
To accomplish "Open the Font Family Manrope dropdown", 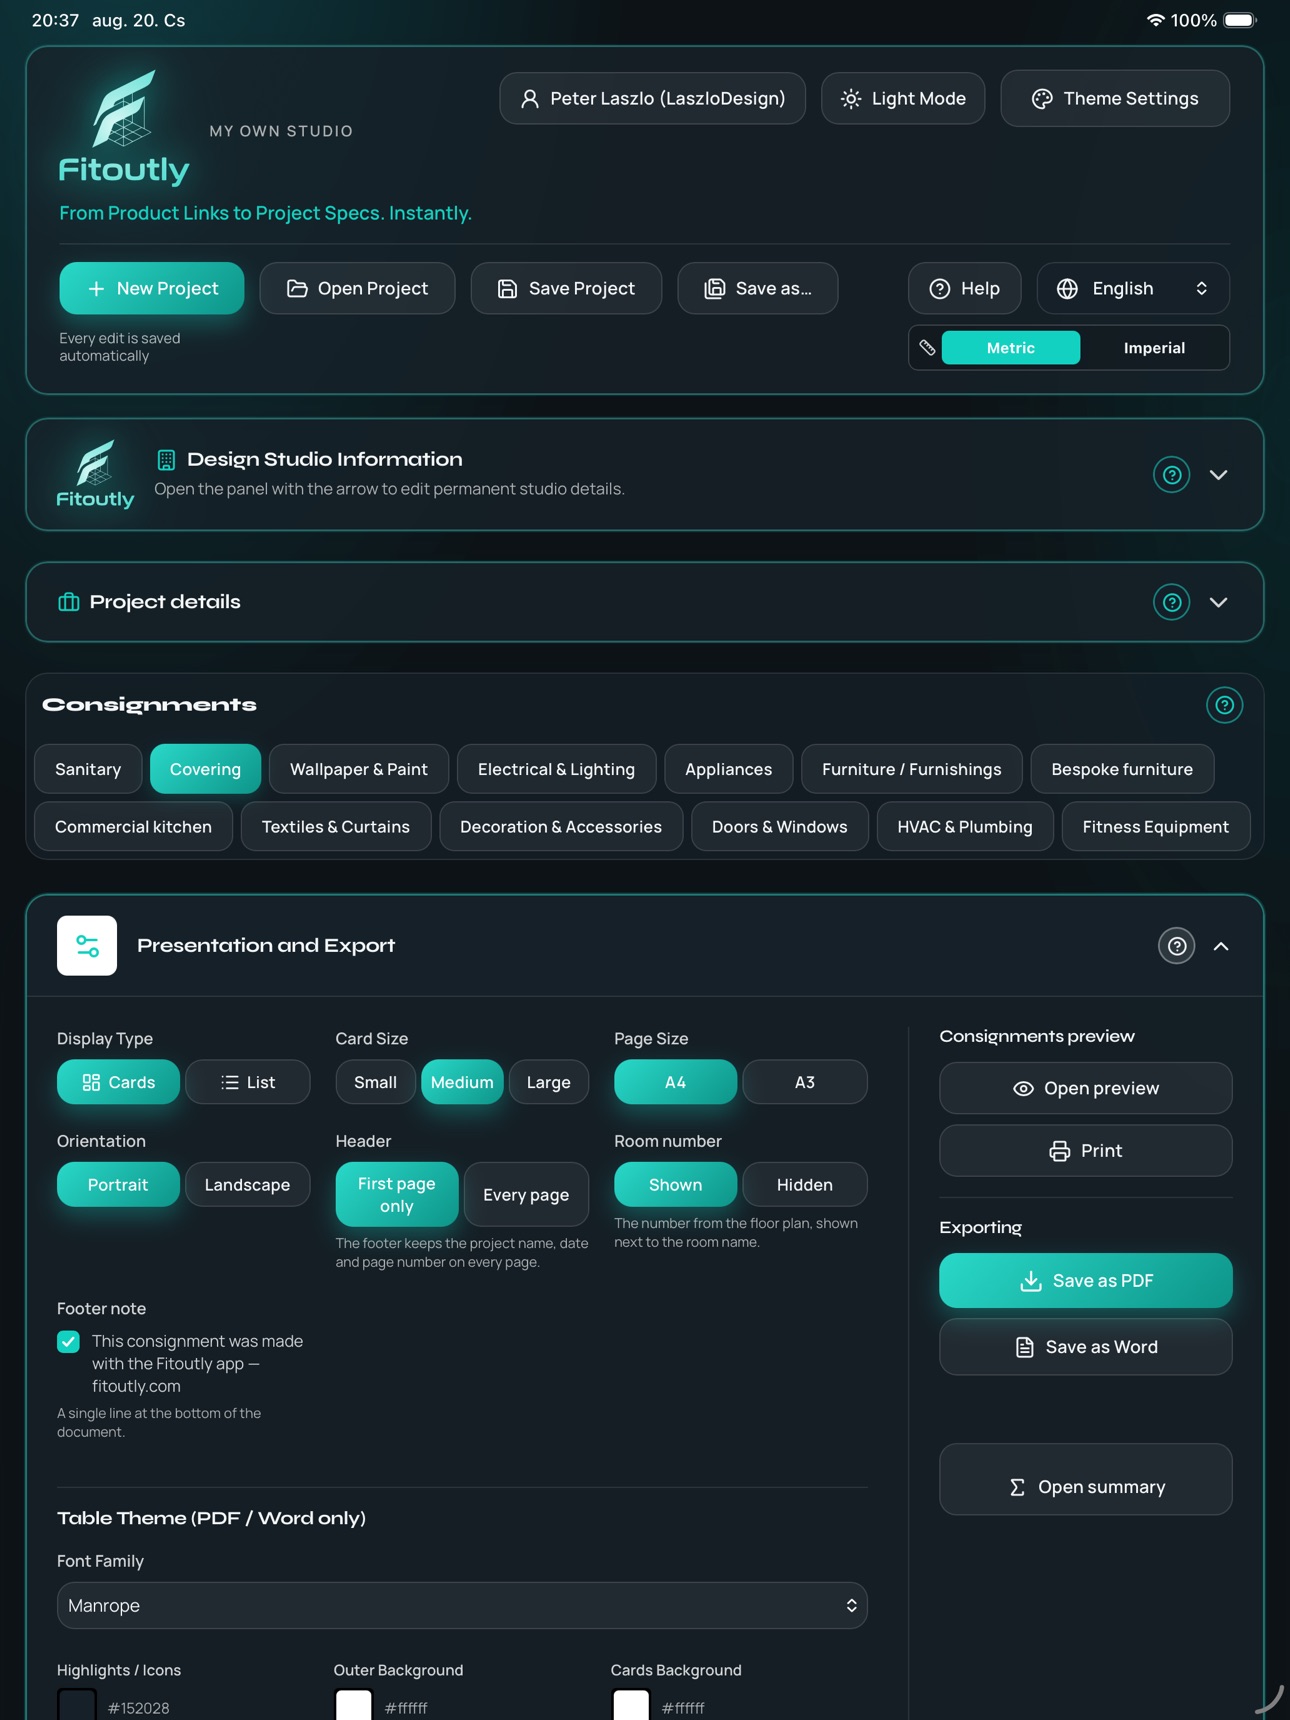I will point(462,1605).
